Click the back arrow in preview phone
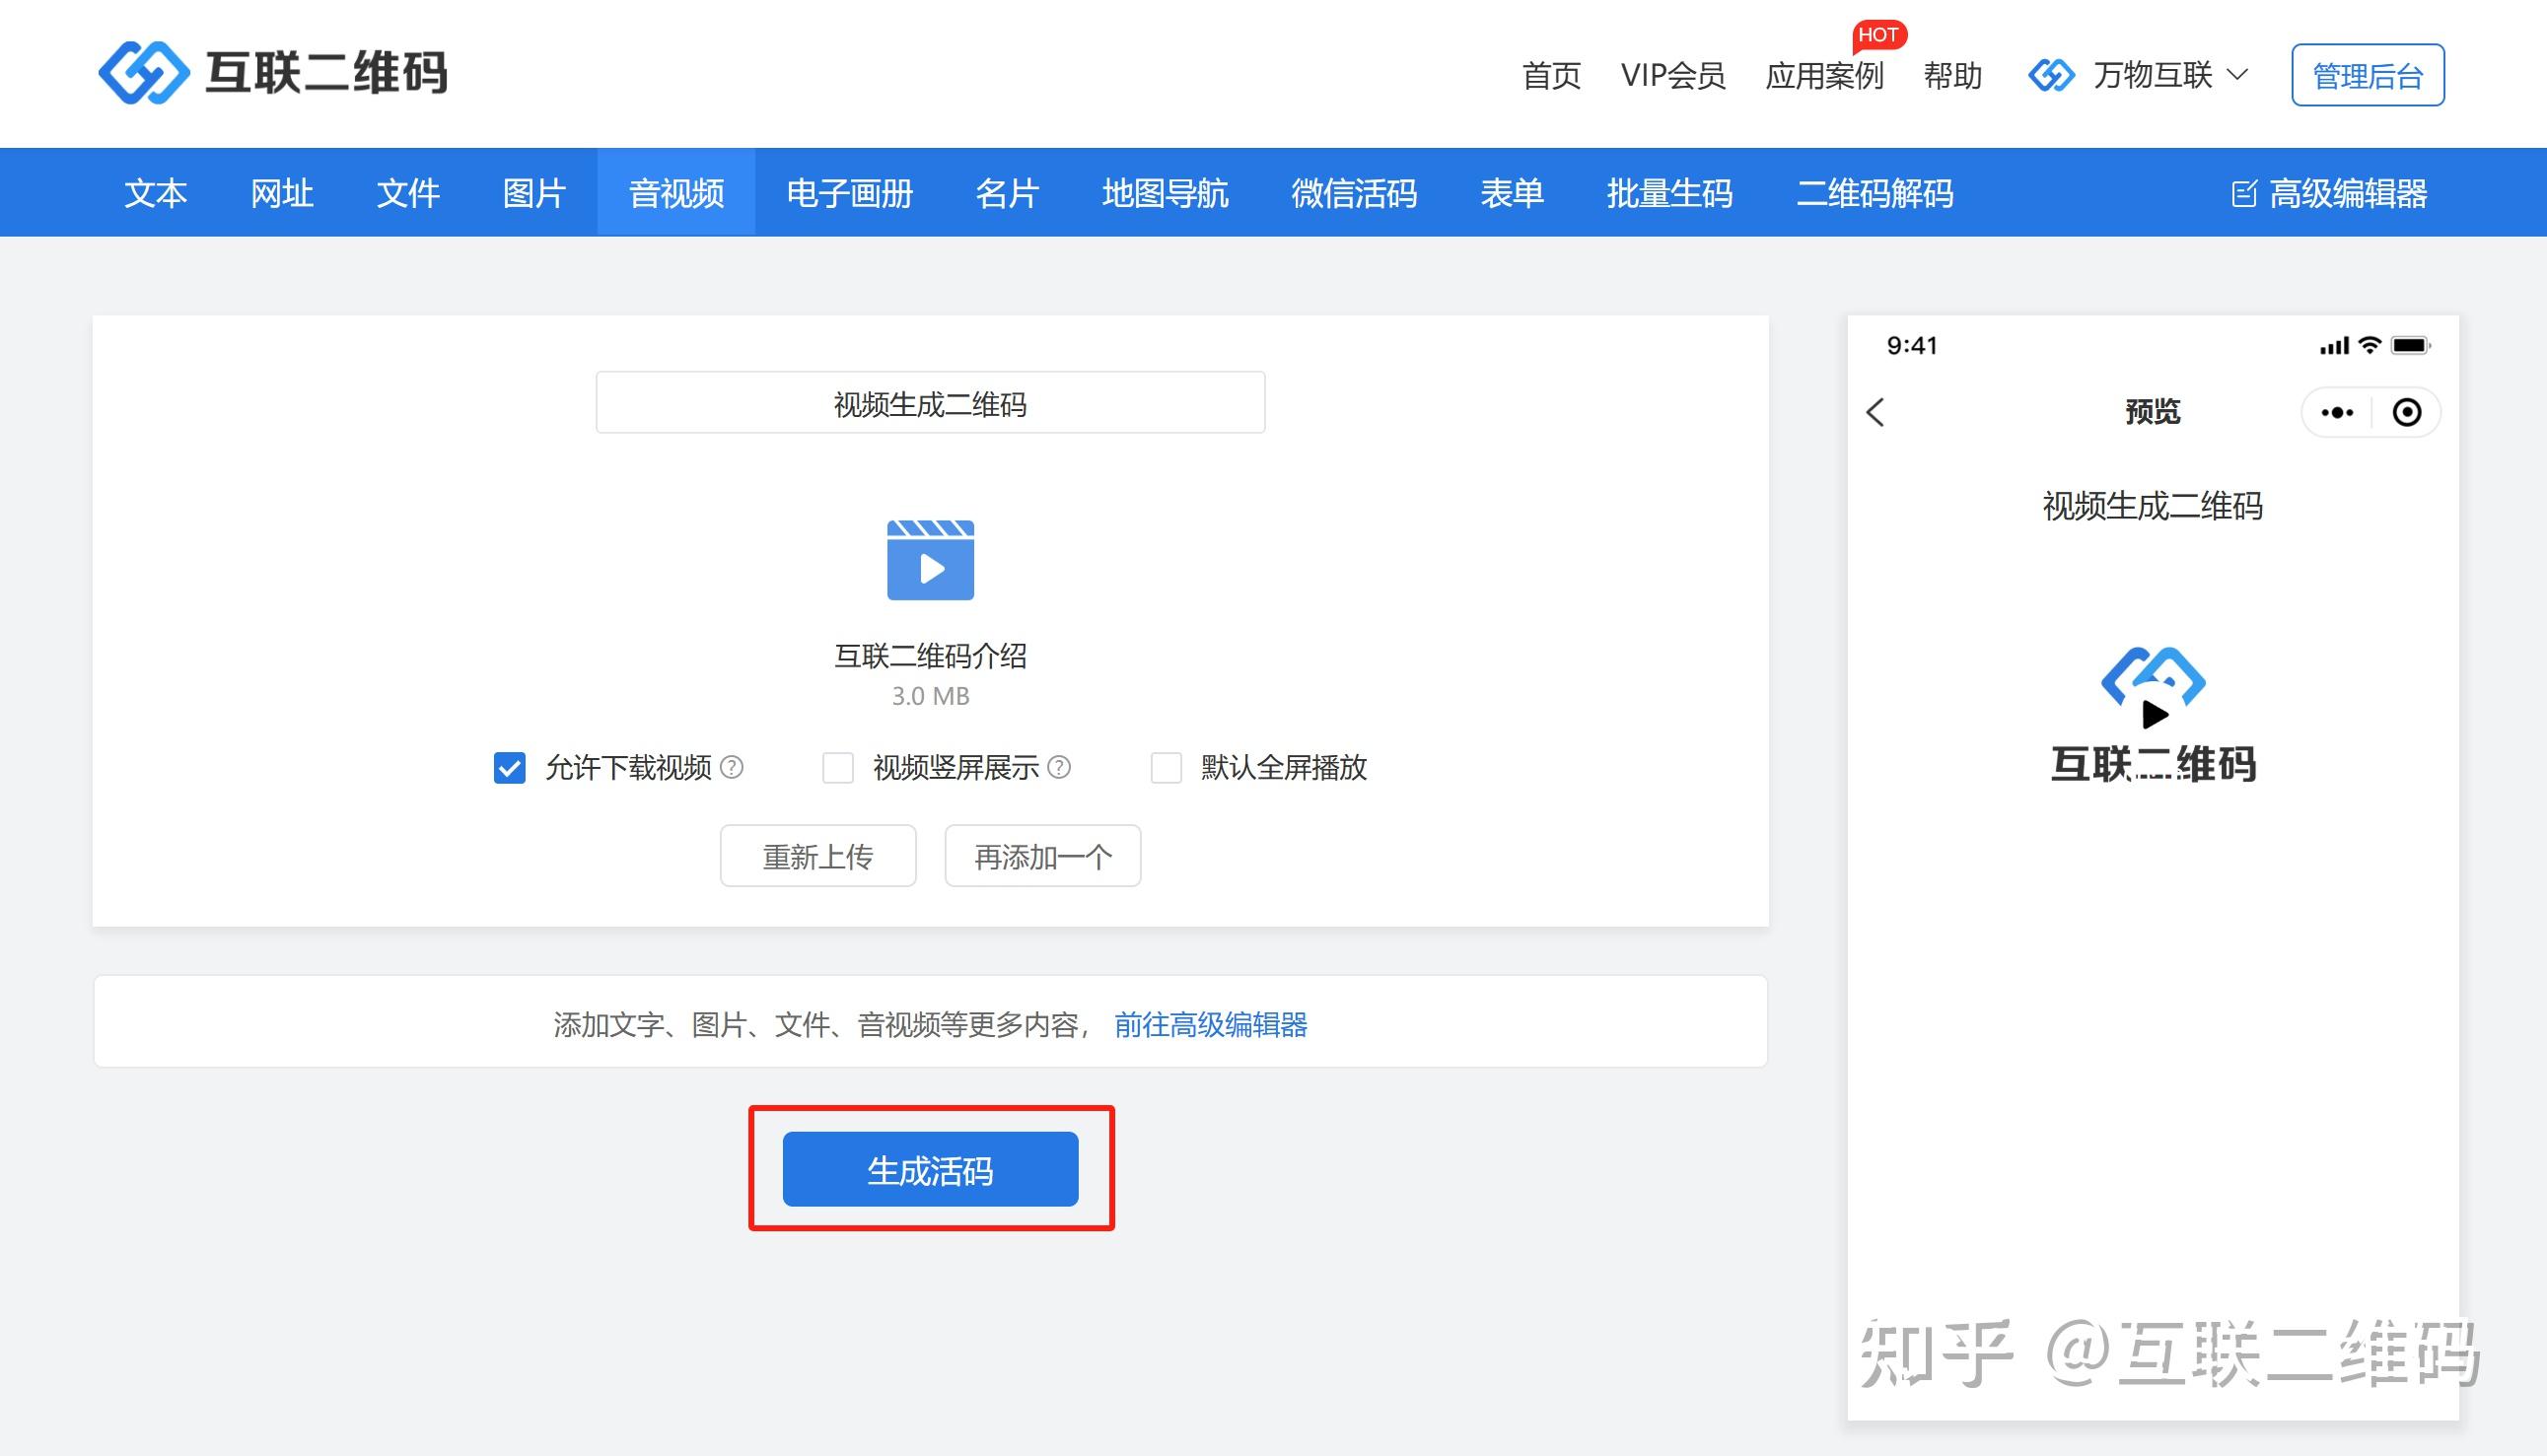This screenshot has width=2547, height=1456. 1876,412
